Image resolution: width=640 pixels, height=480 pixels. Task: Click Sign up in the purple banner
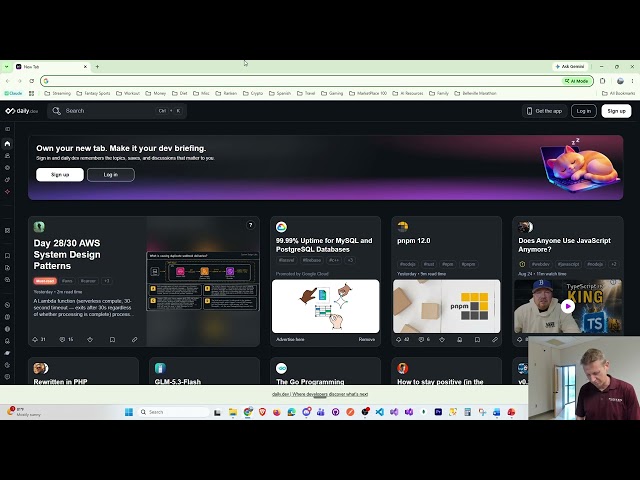(x=60, y=175)
